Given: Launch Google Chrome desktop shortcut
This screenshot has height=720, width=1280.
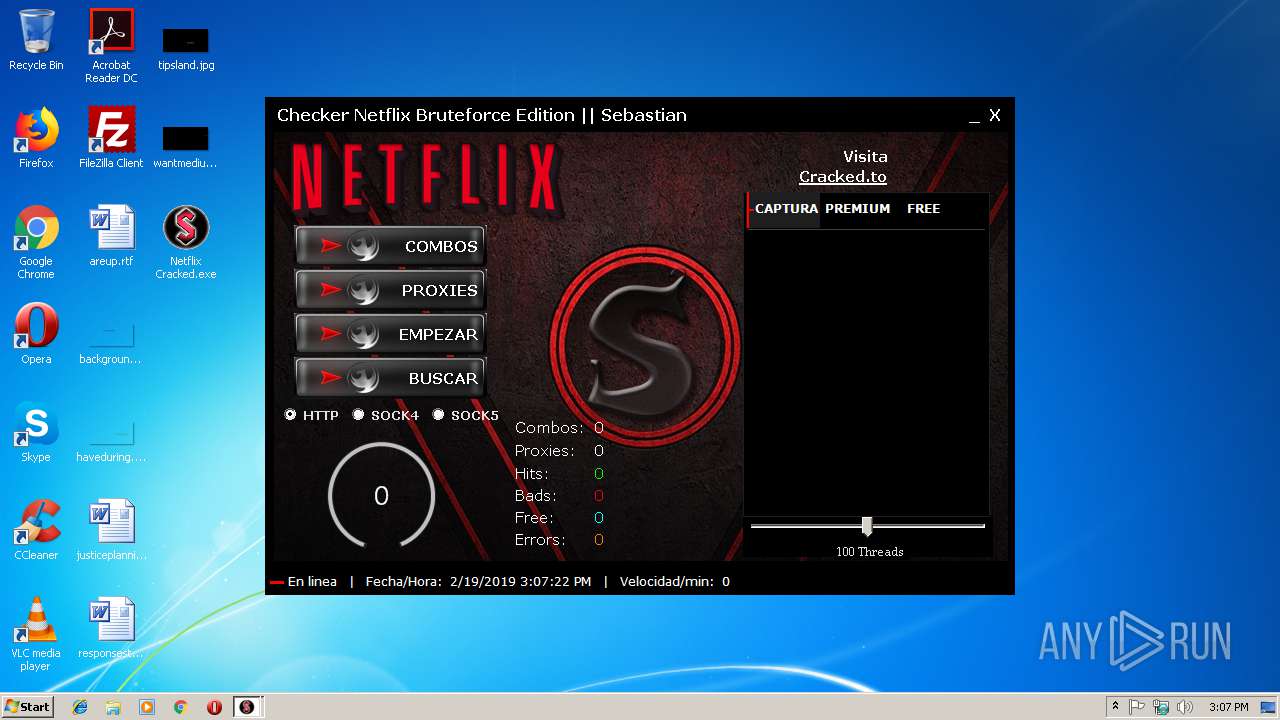Looking at the screenshot, I should [x=36, y=242].
